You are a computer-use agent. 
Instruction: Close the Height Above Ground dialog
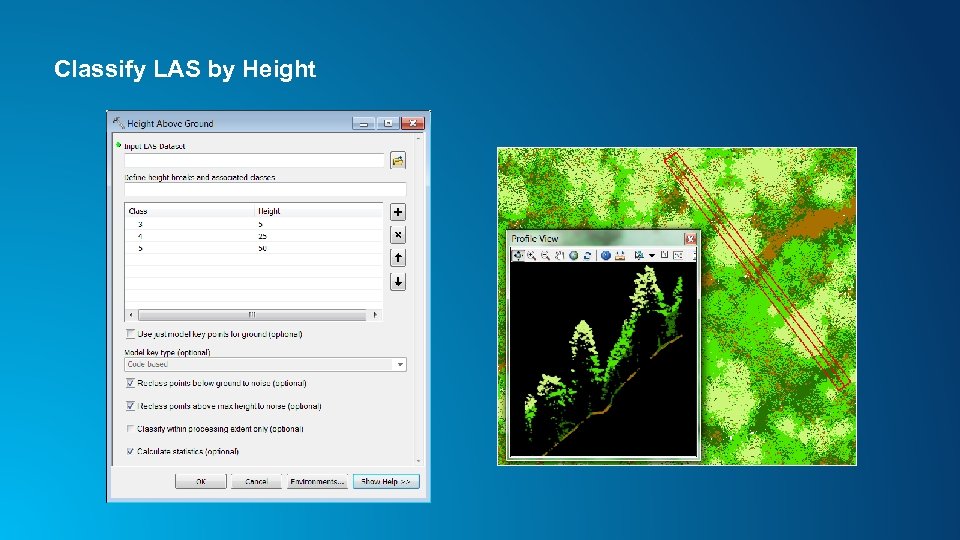[413, 123]
